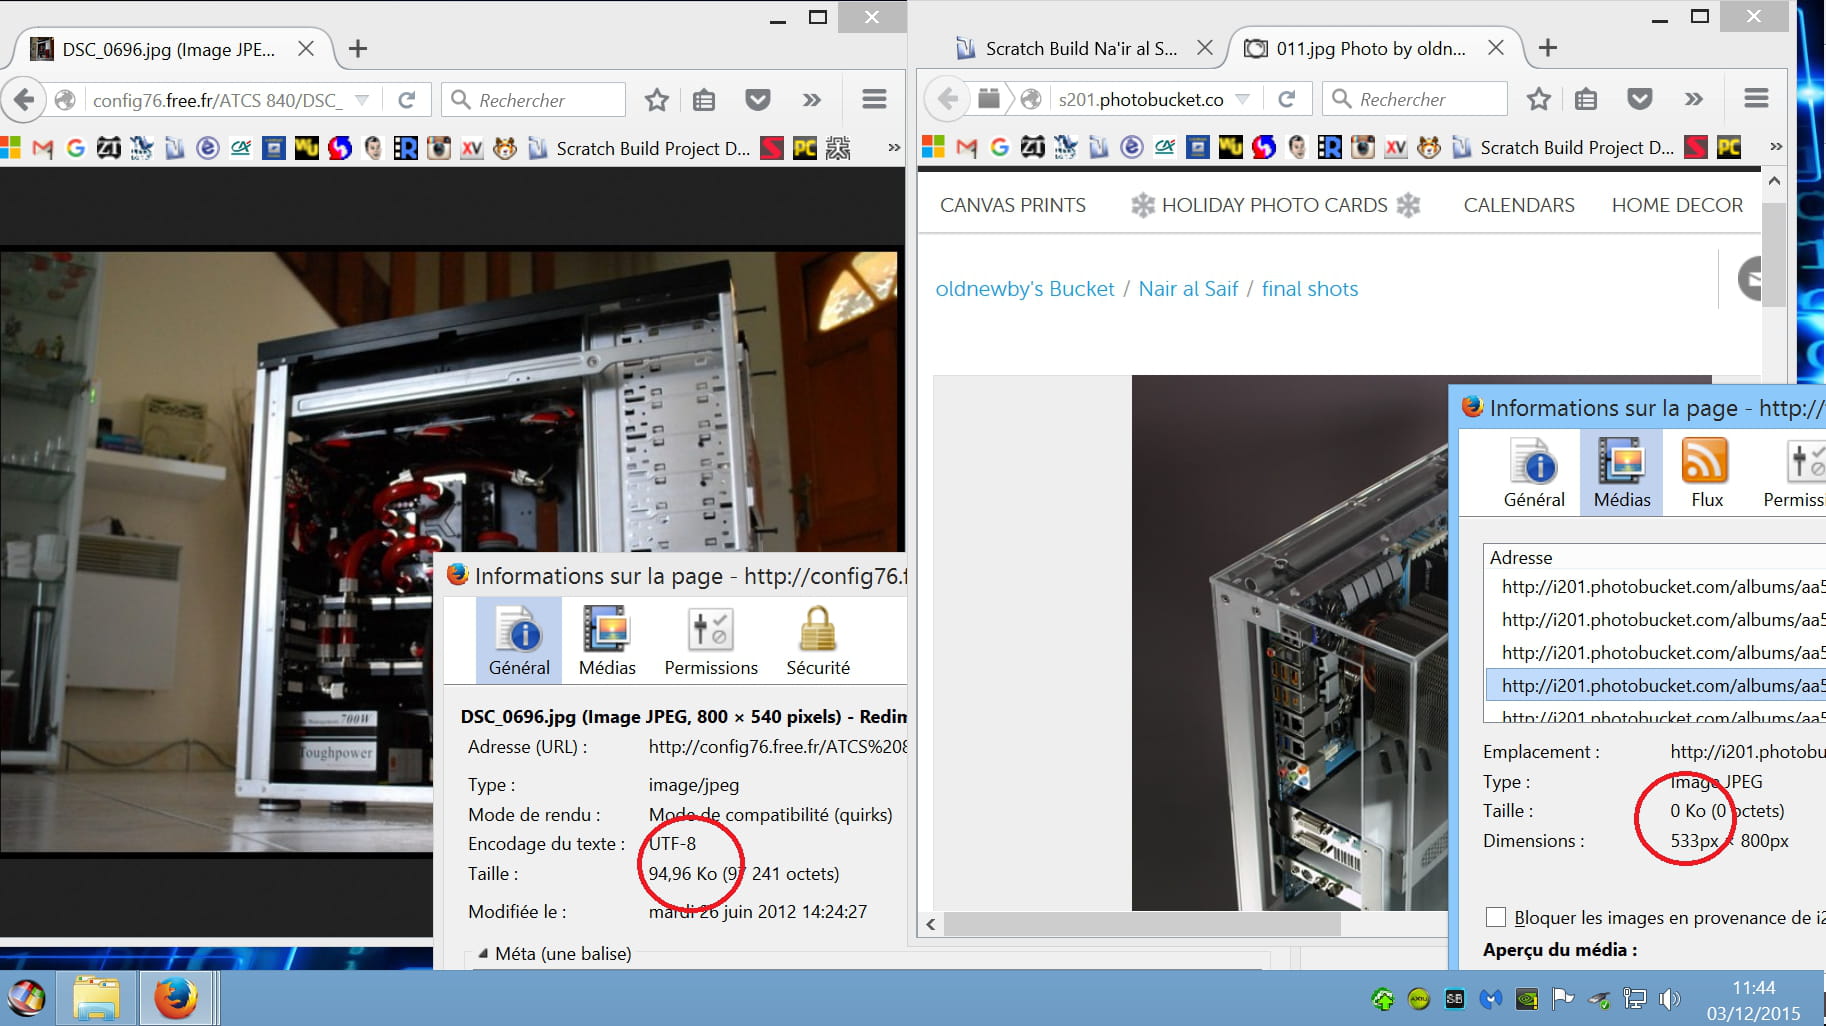This screenshot has width=1826, height=1026.
Task: Open CANVAS PRINTS menu on Photobucket
Action: click(x=1013, y=205)
